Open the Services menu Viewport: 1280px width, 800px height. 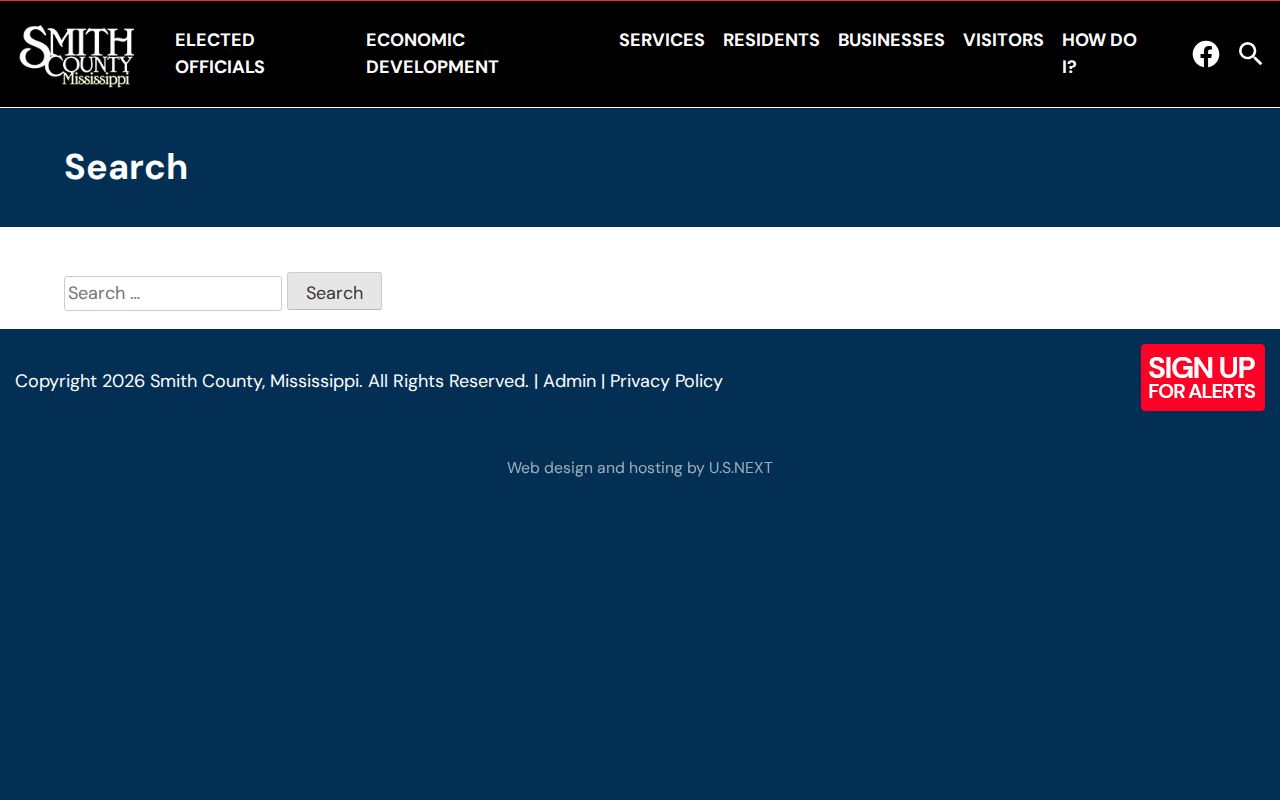[662, 40]
